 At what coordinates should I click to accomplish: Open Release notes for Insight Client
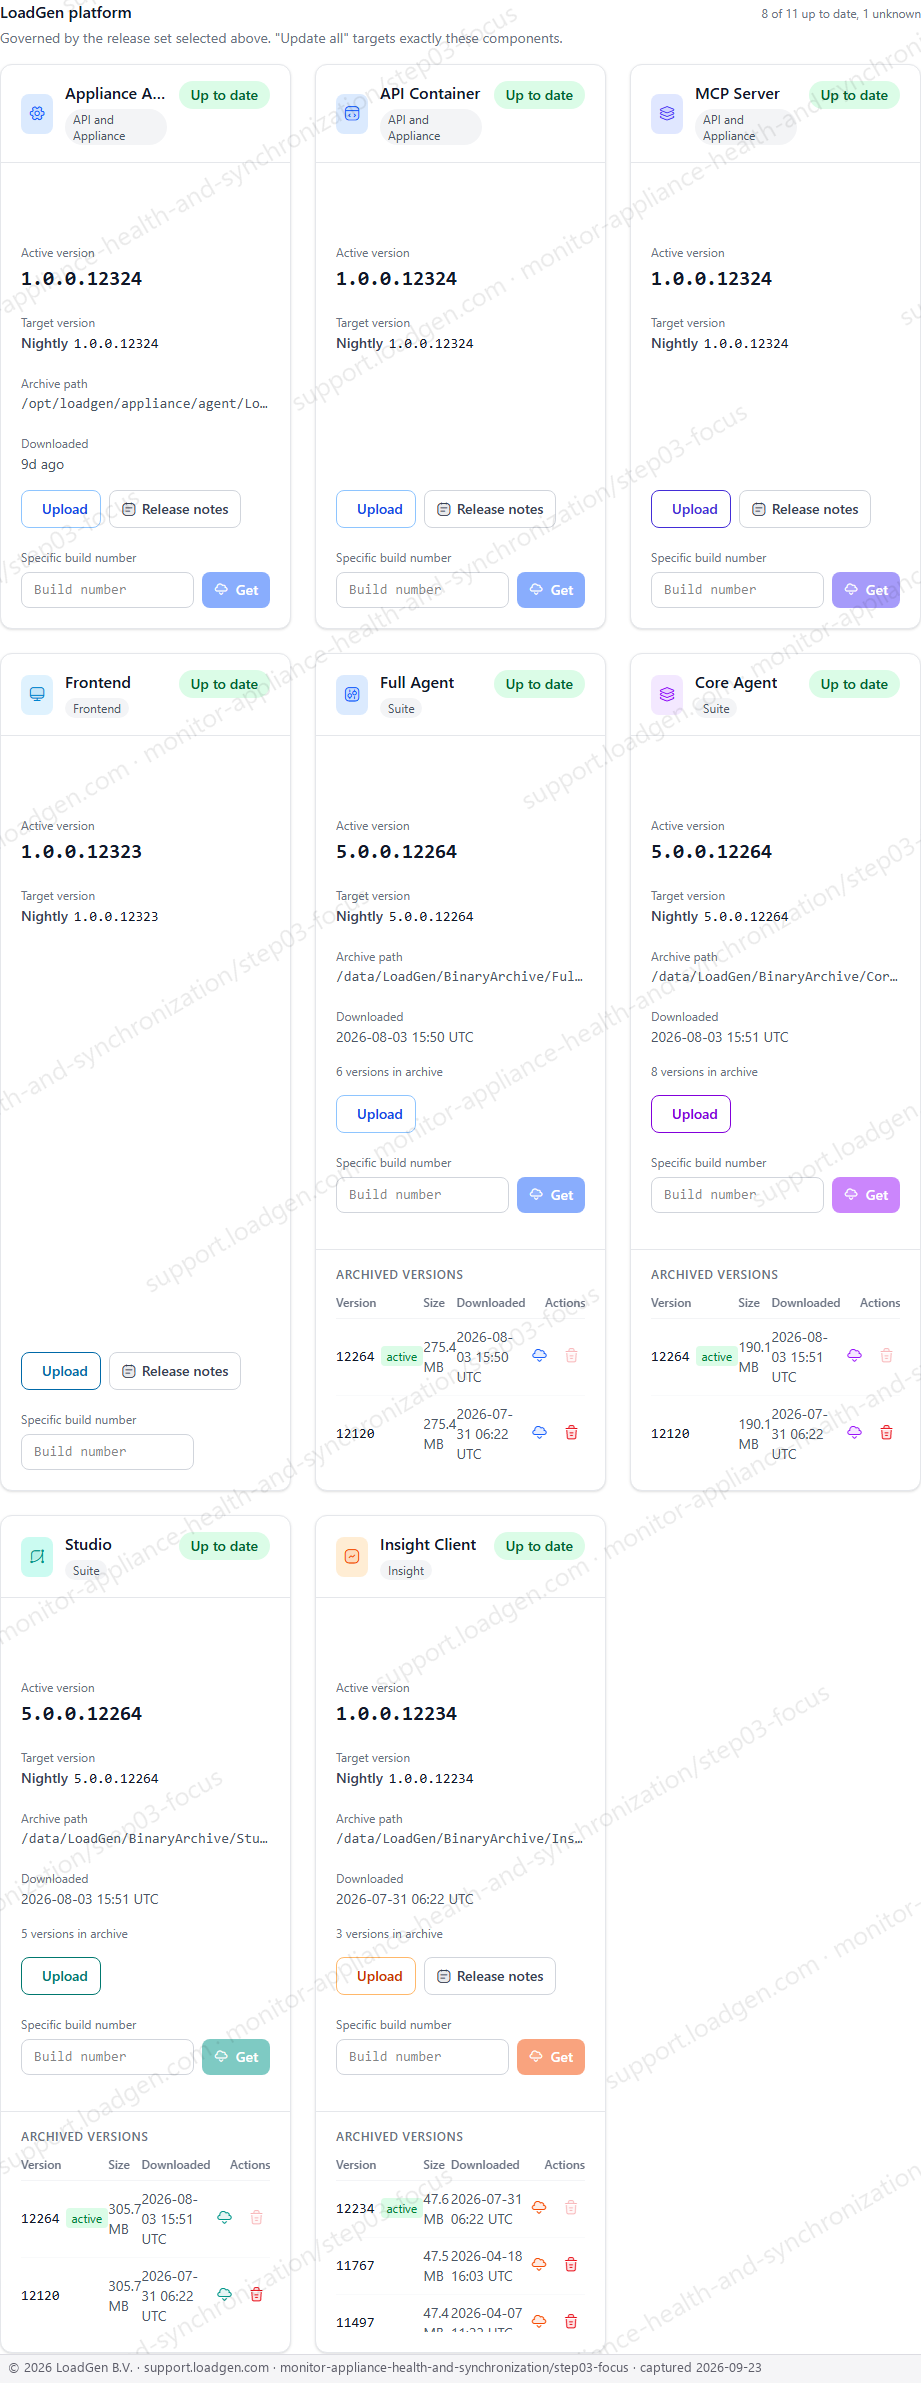coord(490,1976)
